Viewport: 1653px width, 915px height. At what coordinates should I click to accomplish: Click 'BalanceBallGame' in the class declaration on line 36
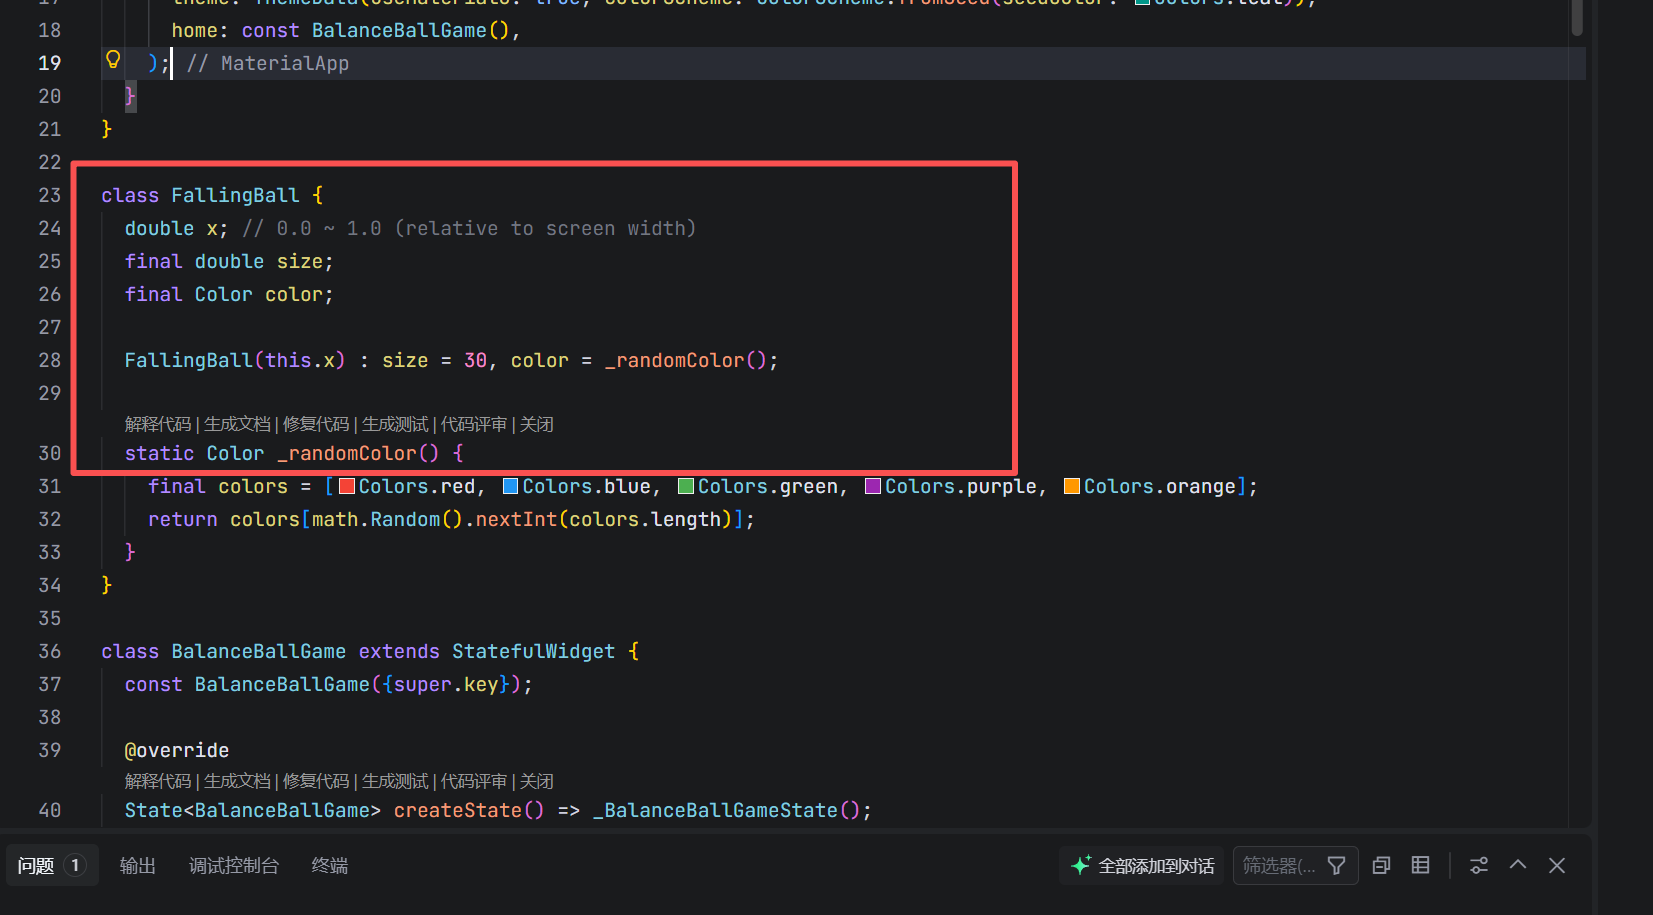259,651
